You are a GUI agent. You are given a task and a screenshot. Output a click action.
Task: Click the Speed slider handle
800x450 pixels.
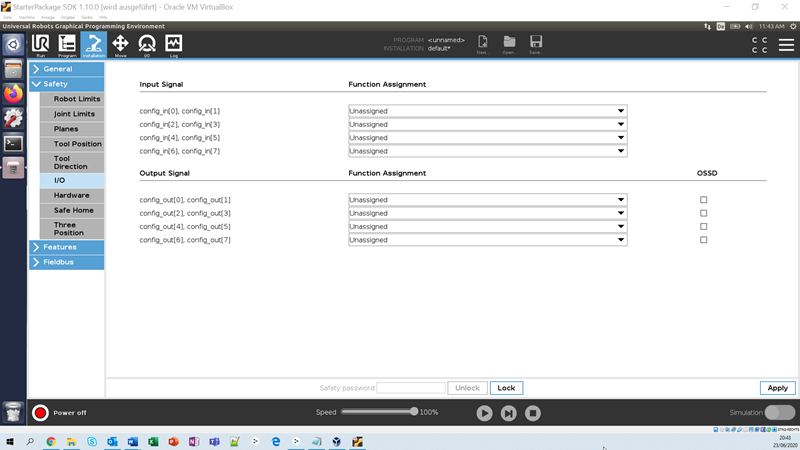(414, 412)
